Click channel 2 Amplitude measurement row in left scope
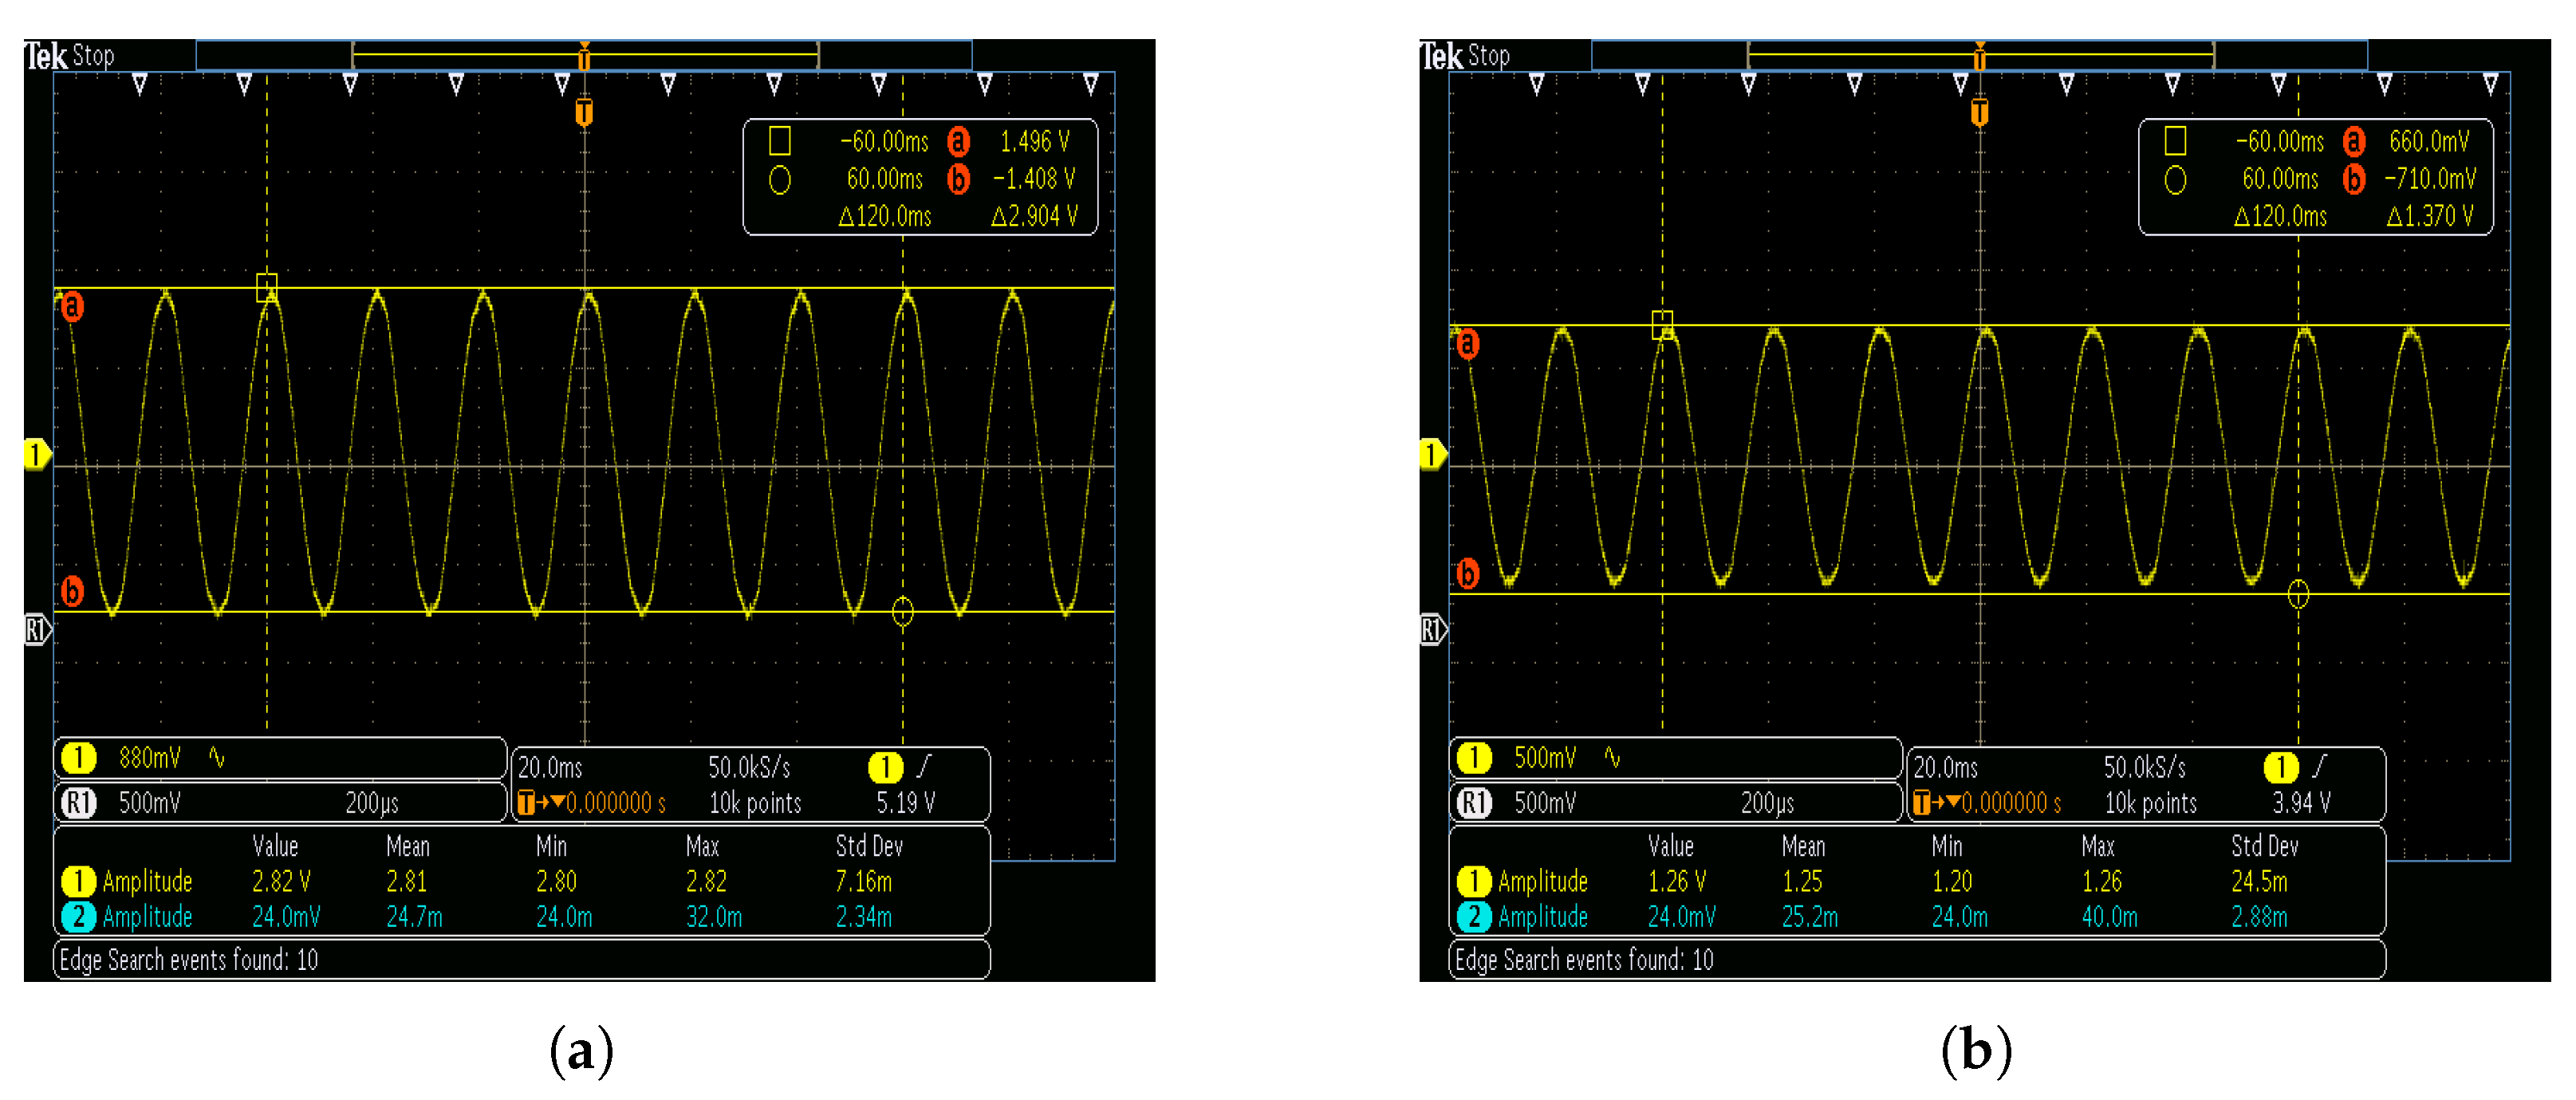2576x1100 pixels. (x=148, y=917)
